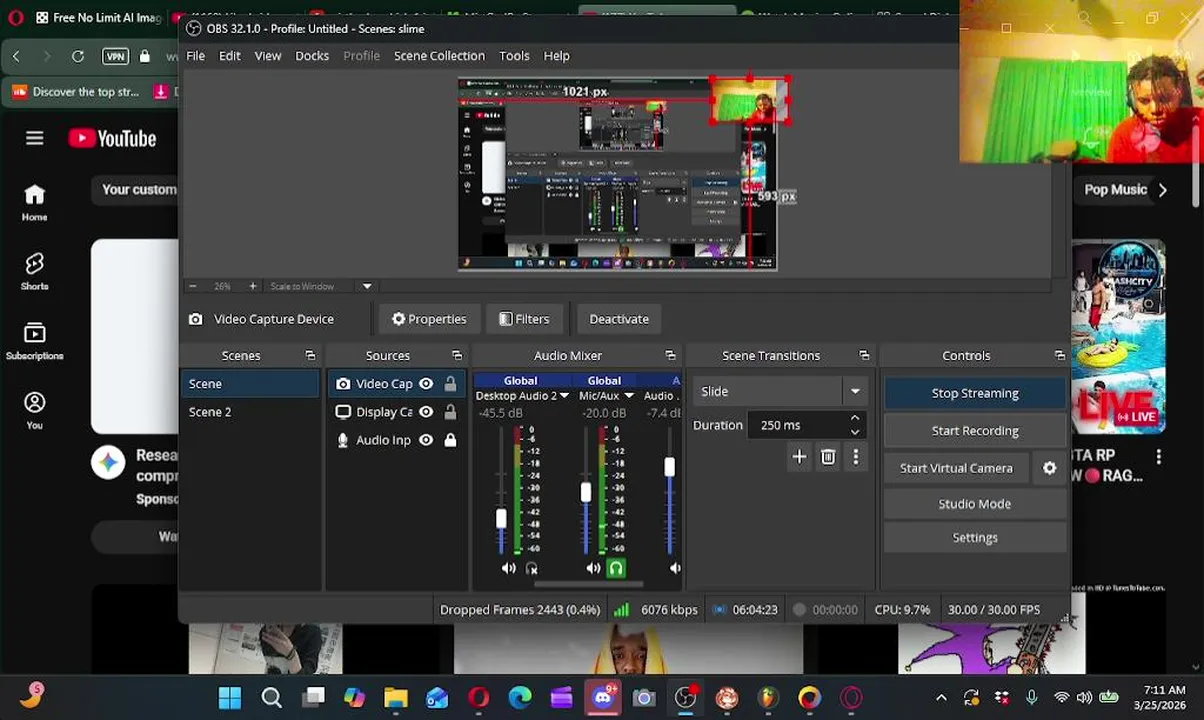Open Windows Start menu
This screenshot has height=720, width=1204.
(x=230, y=697)
